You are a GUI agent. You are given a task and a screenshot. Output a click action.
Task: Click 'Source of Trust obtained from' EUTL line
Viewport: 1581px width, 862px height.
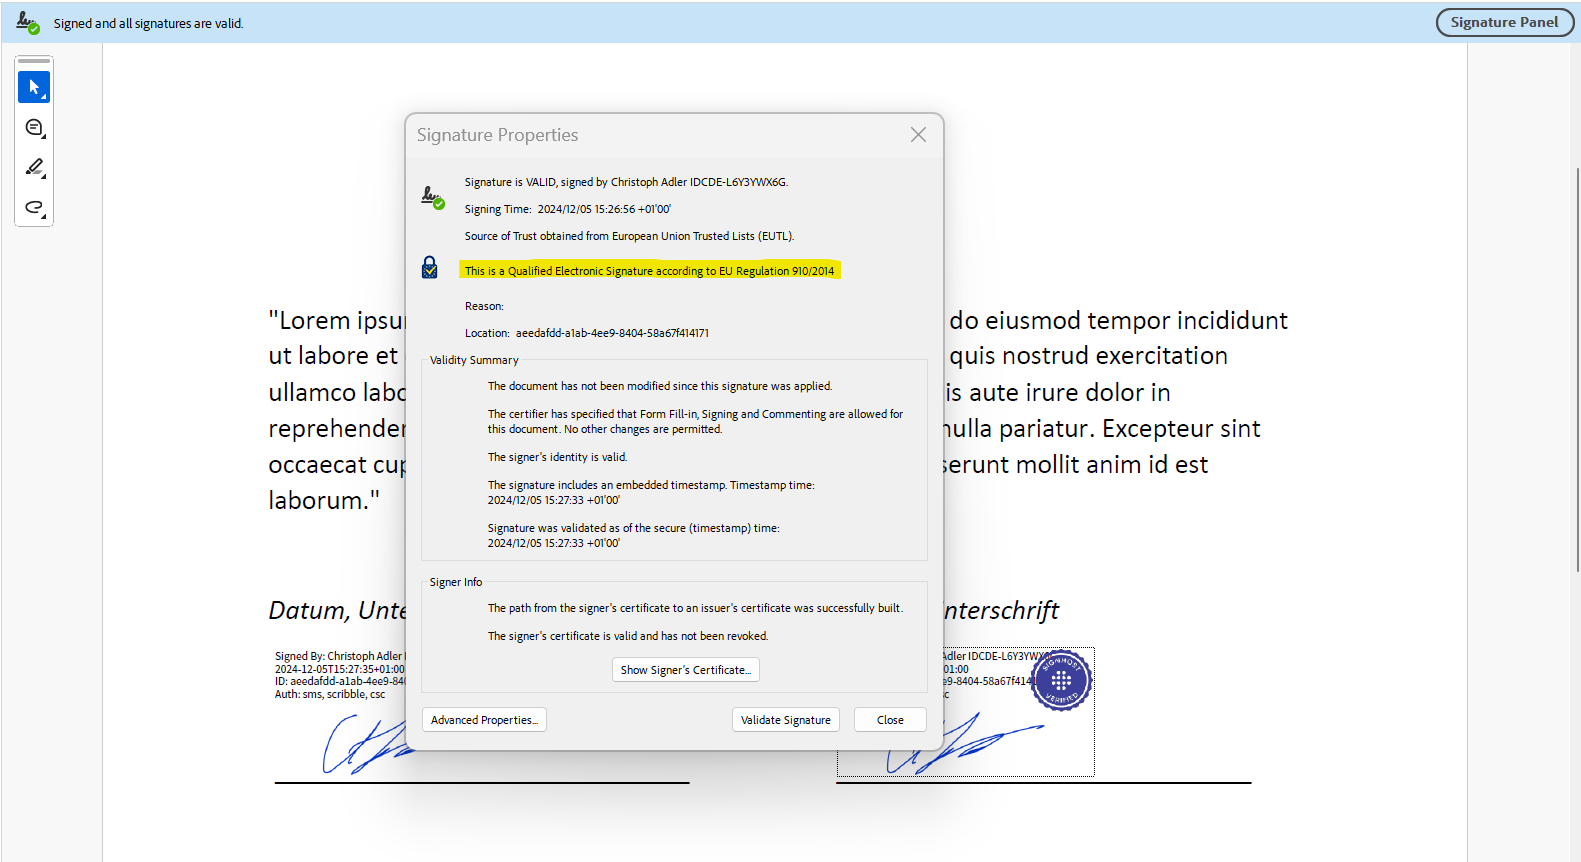point(629,236)
